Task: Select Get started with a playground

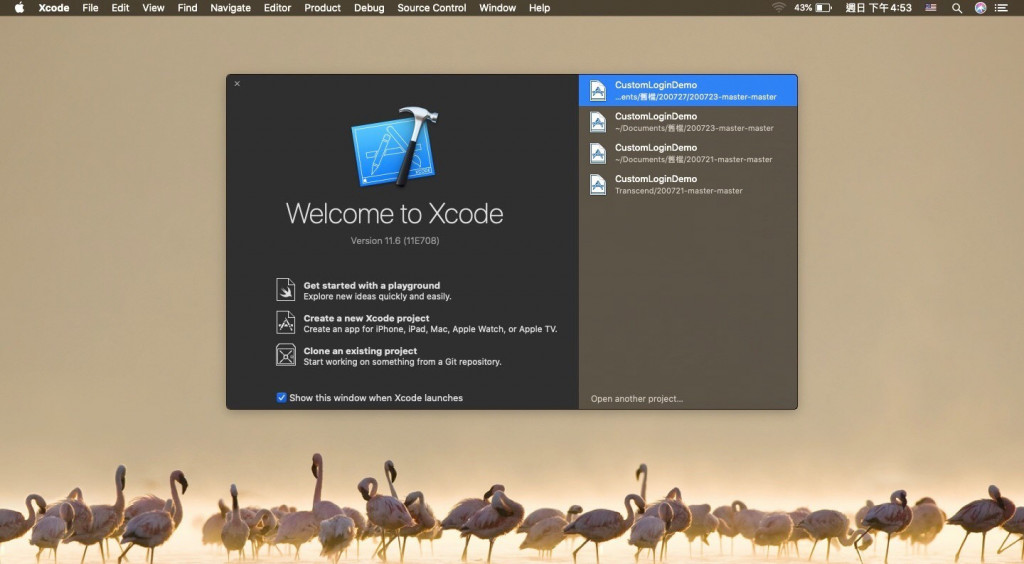Action: [377, 290]
